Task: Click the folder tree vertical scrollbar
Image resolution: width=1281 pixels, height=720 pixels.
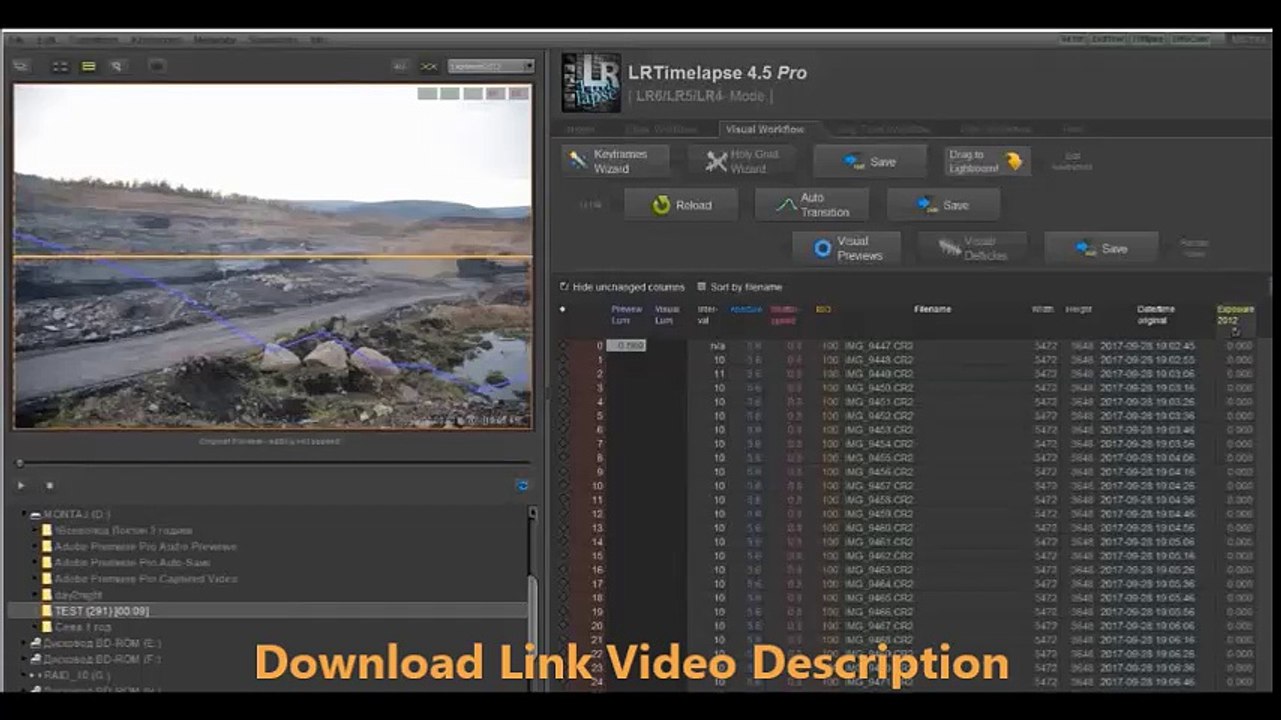Action: [x=533, y=598]
